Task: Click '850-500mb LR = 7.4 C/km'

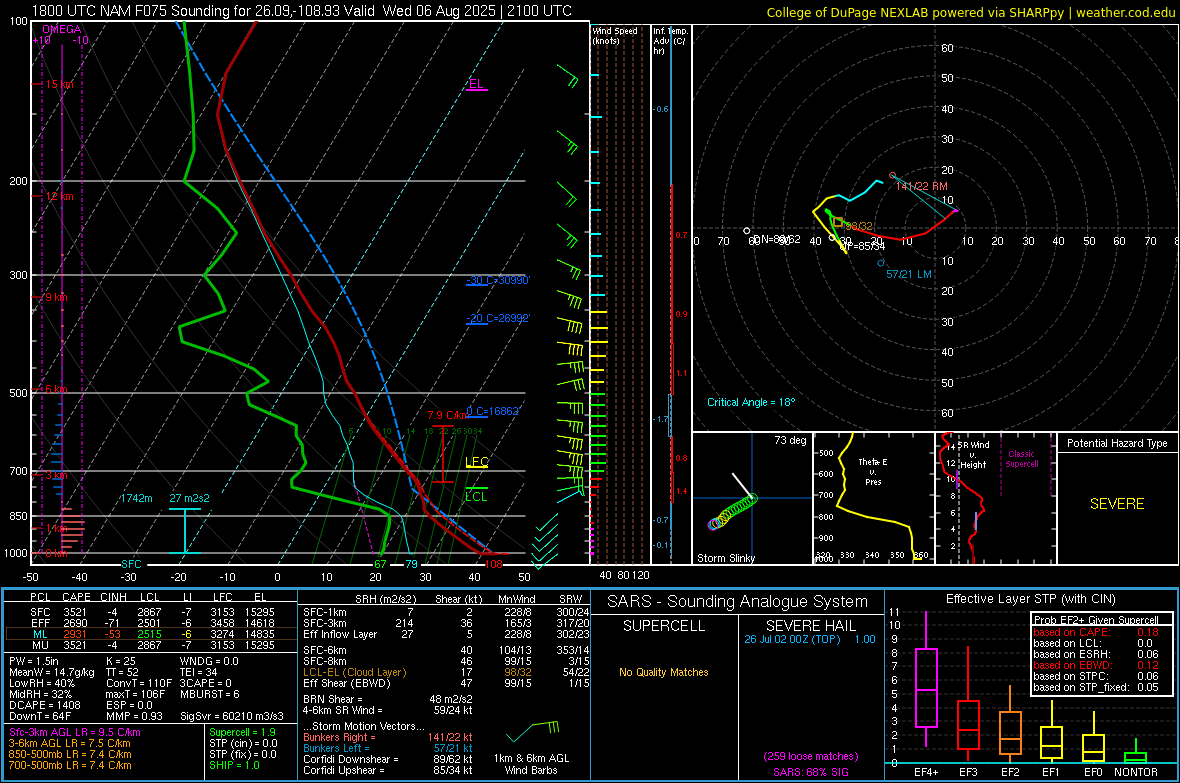Action: pyautogui.click(x=70, y=754)
